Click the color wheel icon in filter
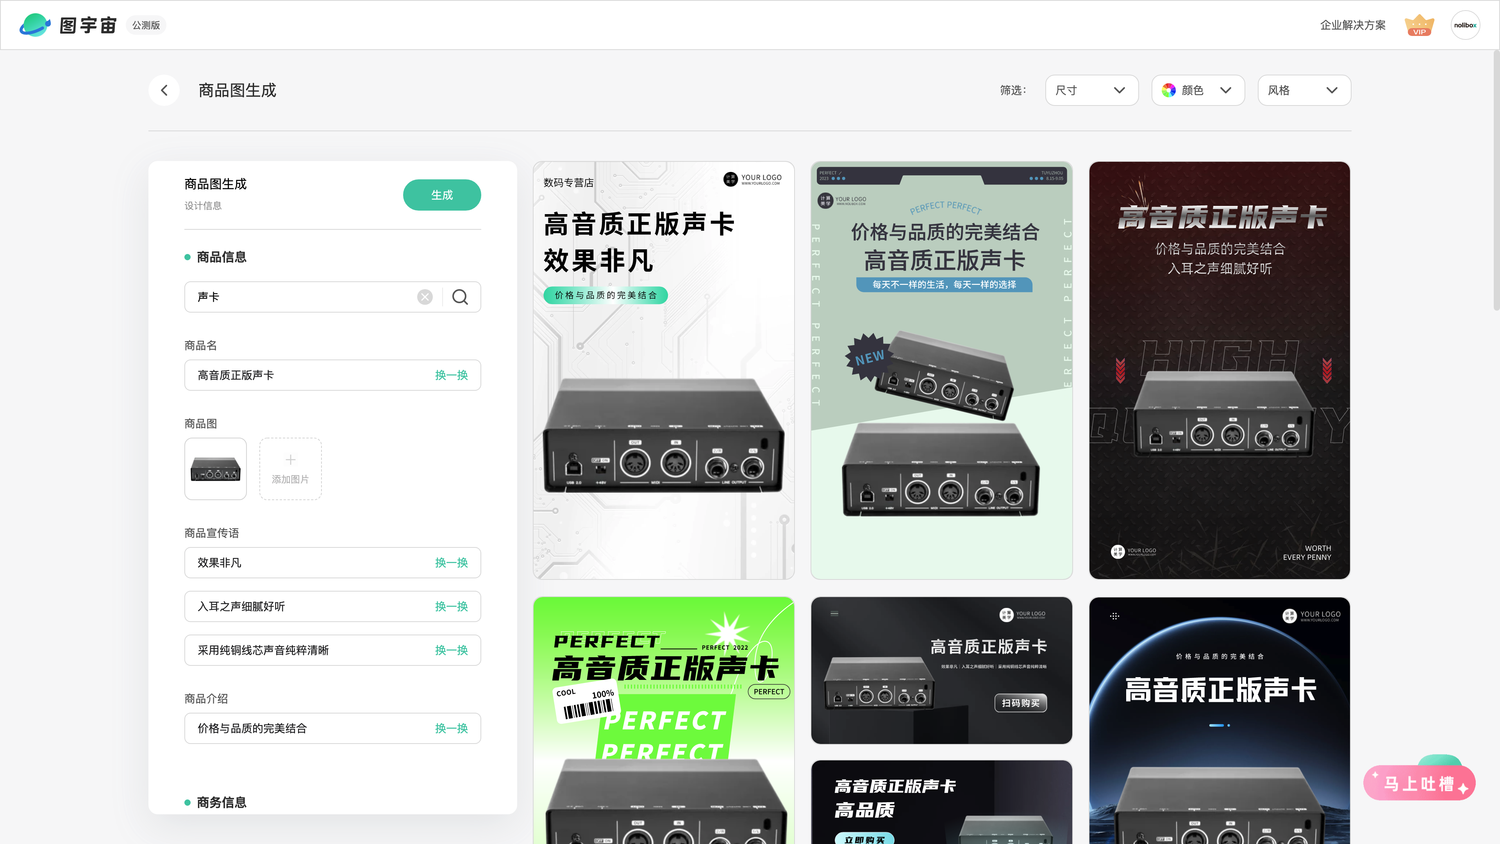Viewport: 1500px width, 844px height. click(1169, 90)
